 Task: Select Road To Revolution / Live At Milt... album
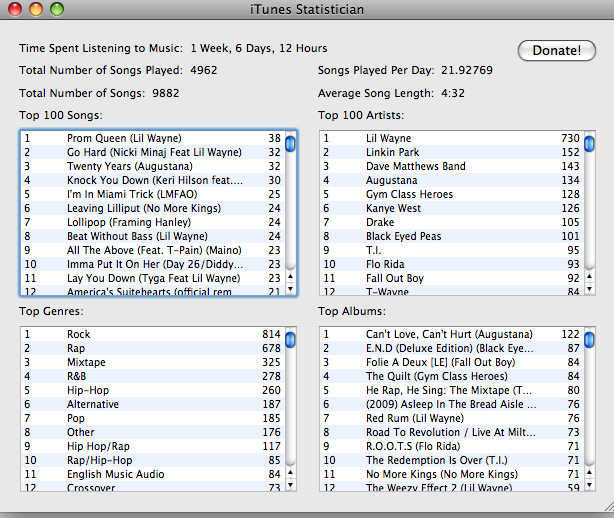pyautogui.click(x=452, y=432)
